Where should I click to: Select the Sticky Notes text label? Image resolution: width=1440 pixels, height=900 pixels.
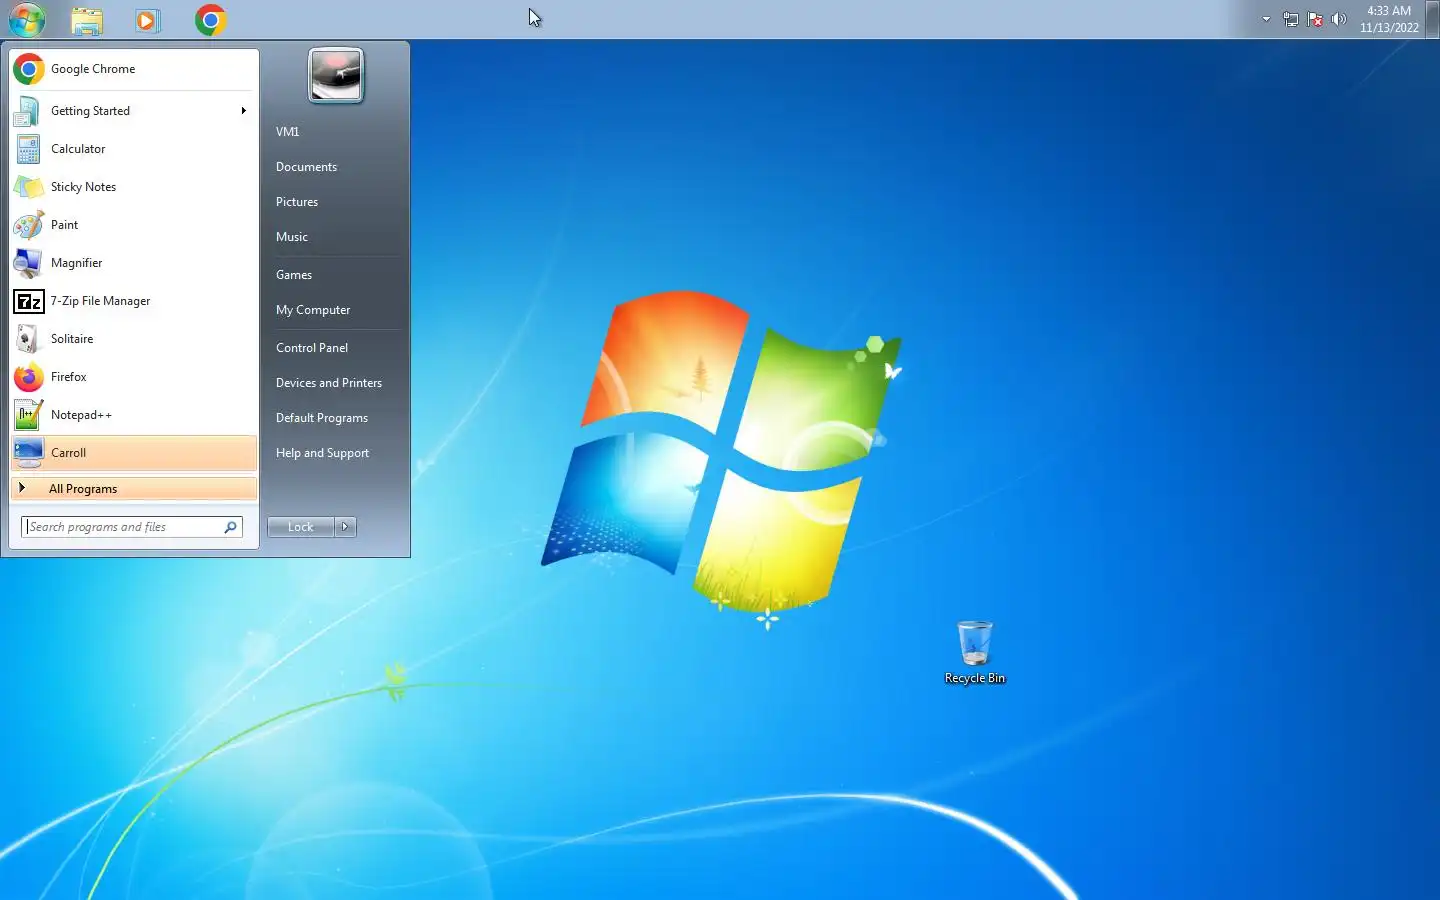click(x=83, y=187)
